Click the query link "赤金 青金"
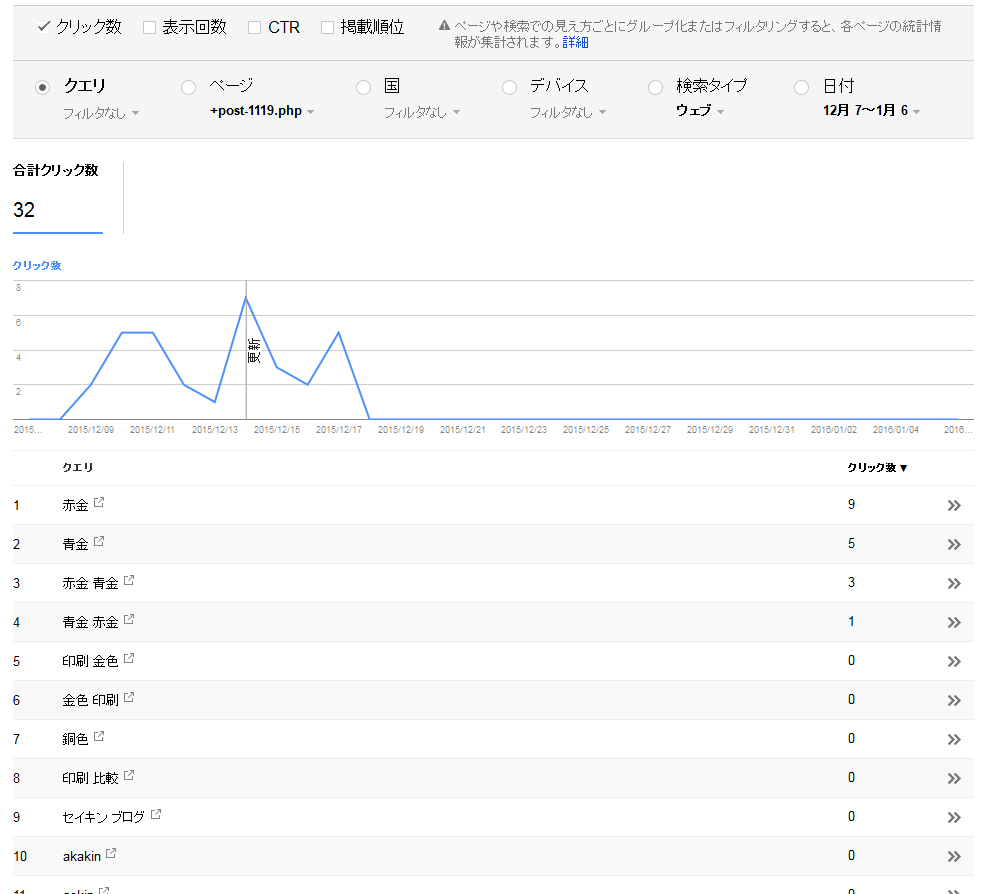 click(x=90, y=582)
